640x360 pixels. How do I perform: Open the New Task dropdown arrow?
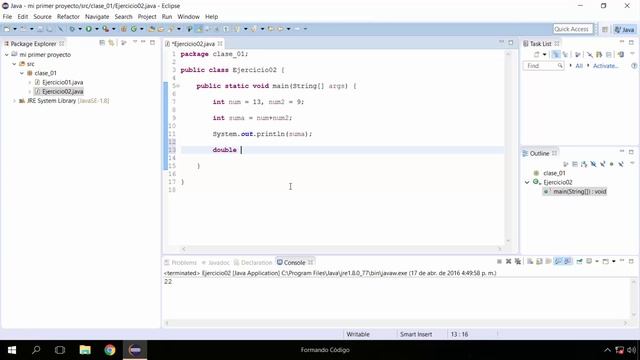(544, 54)
